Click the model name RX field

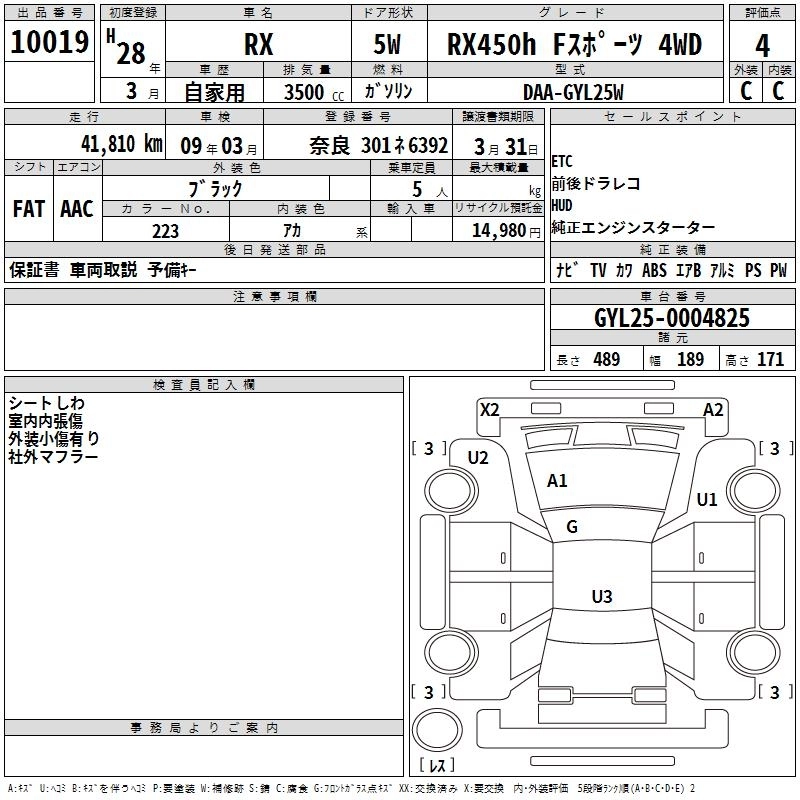259,45
